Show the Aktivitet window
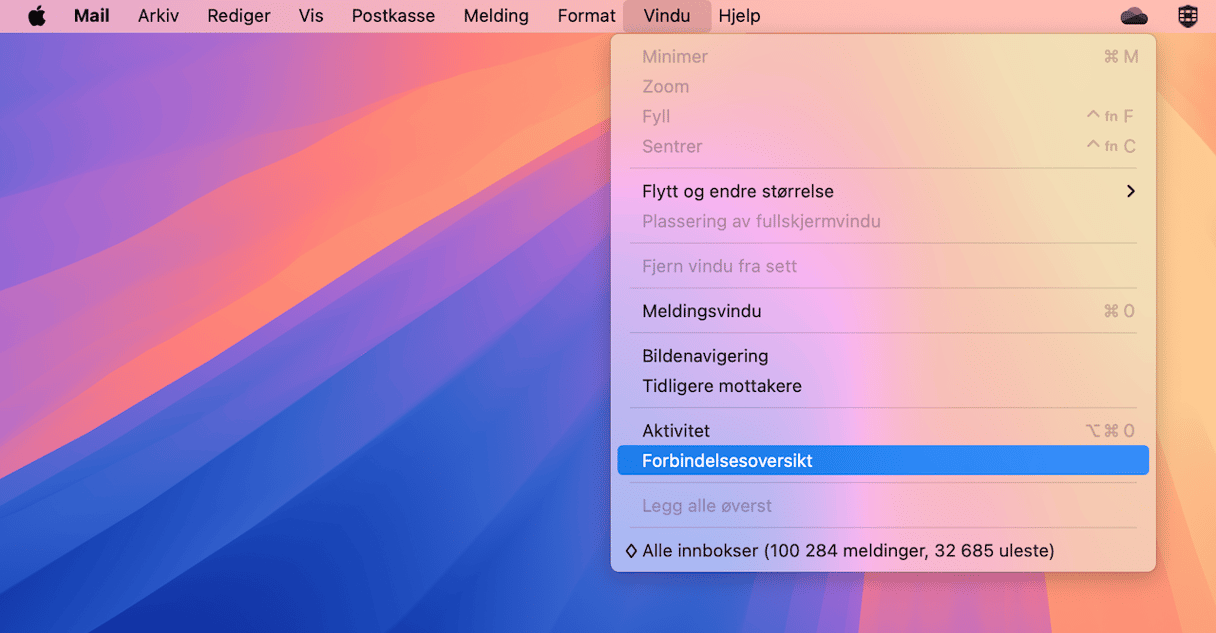Viewport: 1216px width, 633px height. 883,431
